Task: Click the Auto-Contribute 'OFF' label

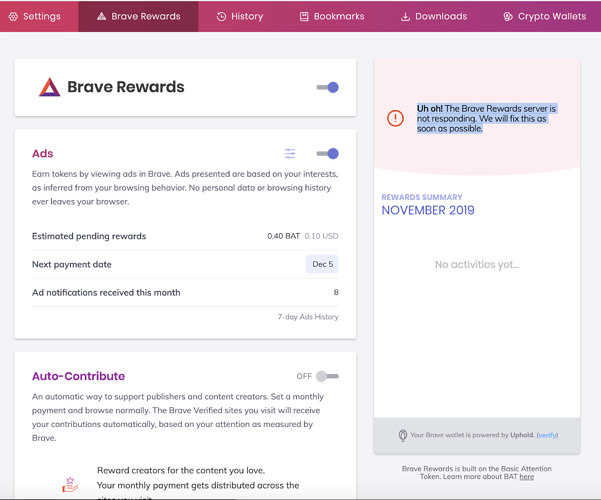Action: 304,377
